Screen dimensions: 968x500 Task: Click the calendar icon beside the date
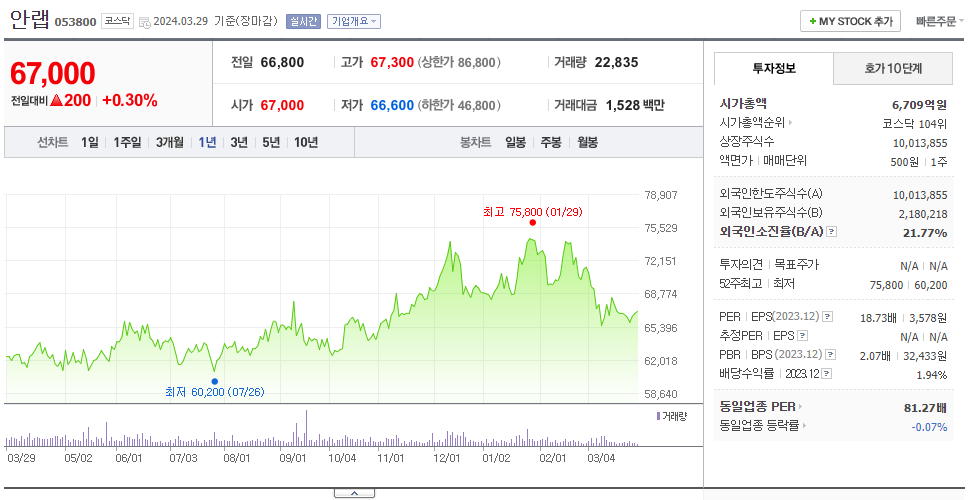(144, 22)
